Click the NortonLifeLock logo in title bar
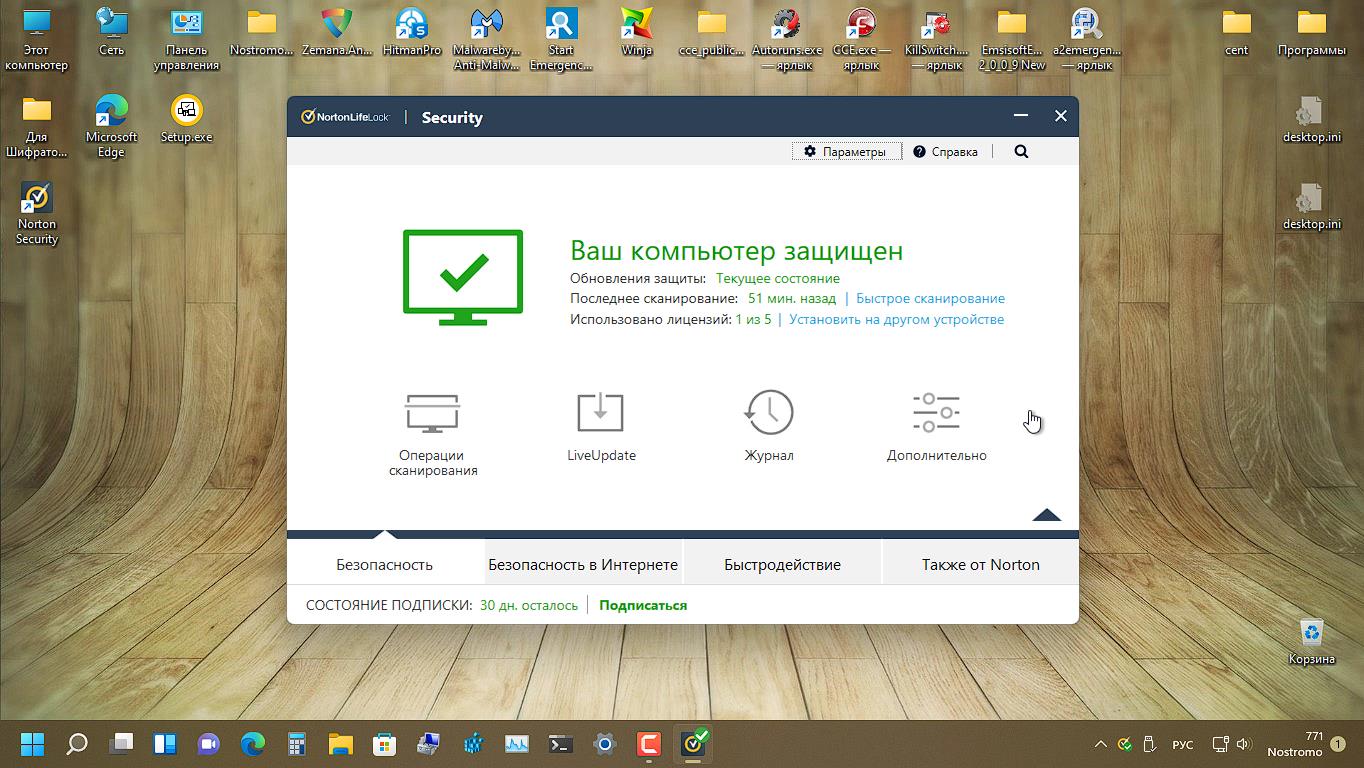1364x768 pixels. click(x=345, y=117)
